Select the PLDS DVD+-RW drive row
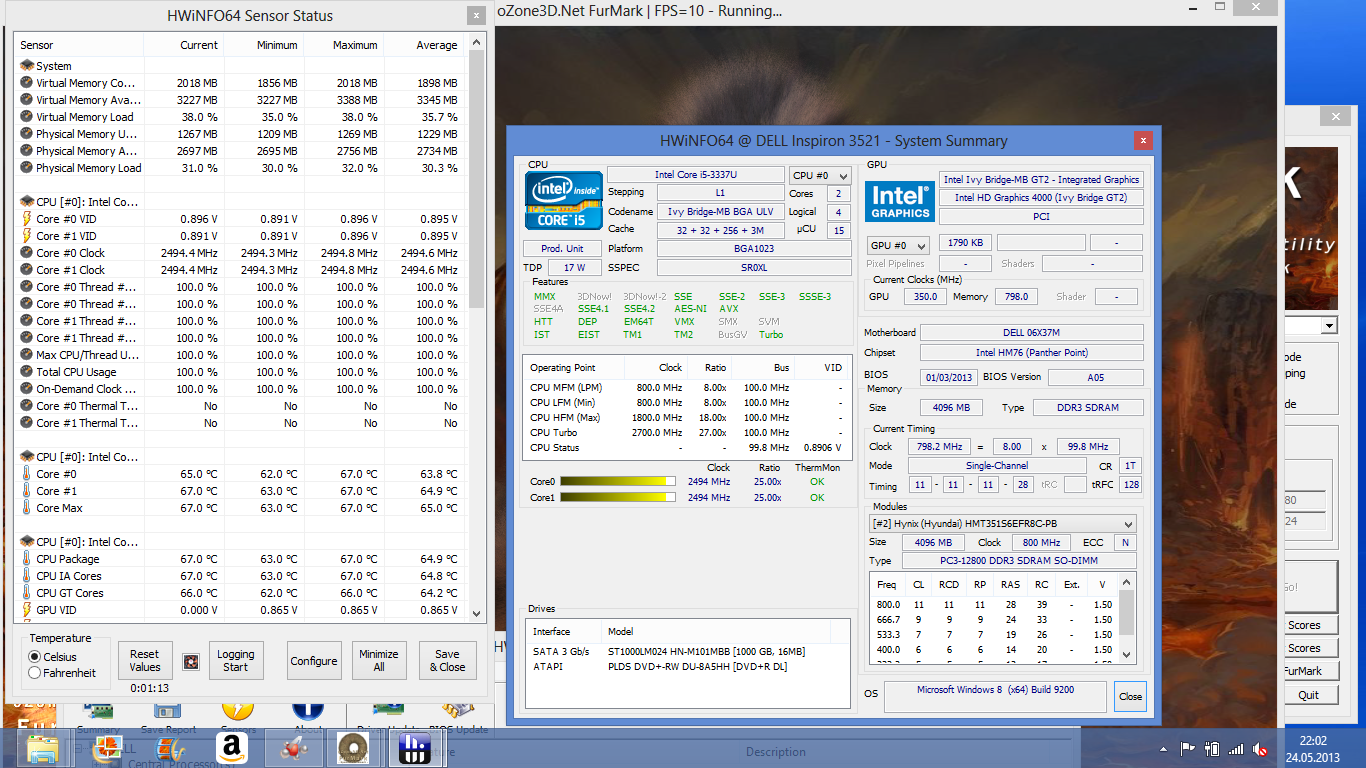Screen dimensions: 1366x768 688,666
